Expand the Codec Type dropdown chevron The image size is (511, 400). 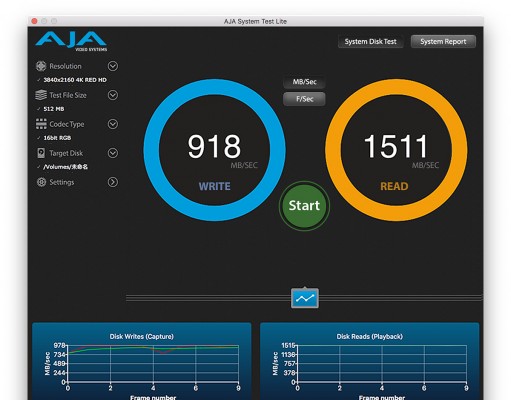coord(113,124)
